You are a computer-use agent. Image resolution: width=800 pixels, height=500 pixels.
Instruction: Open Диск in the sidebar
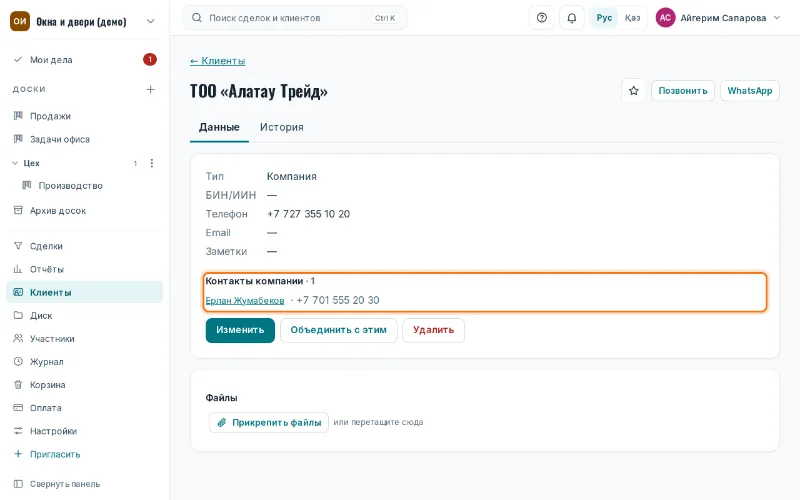tap(85, 315)
